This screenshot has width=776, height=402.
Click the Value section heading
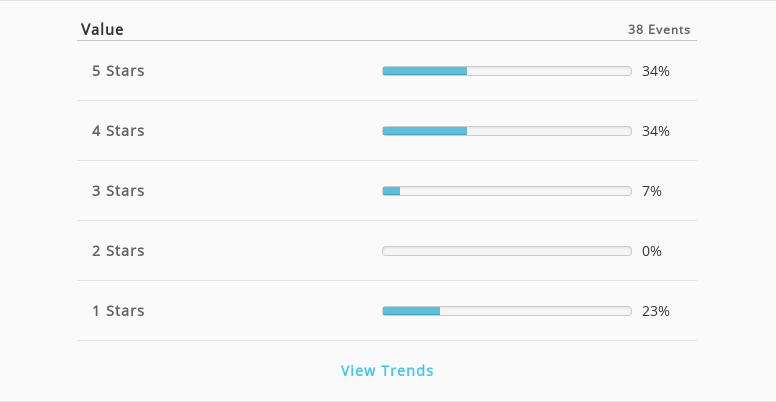coord(102,29)
